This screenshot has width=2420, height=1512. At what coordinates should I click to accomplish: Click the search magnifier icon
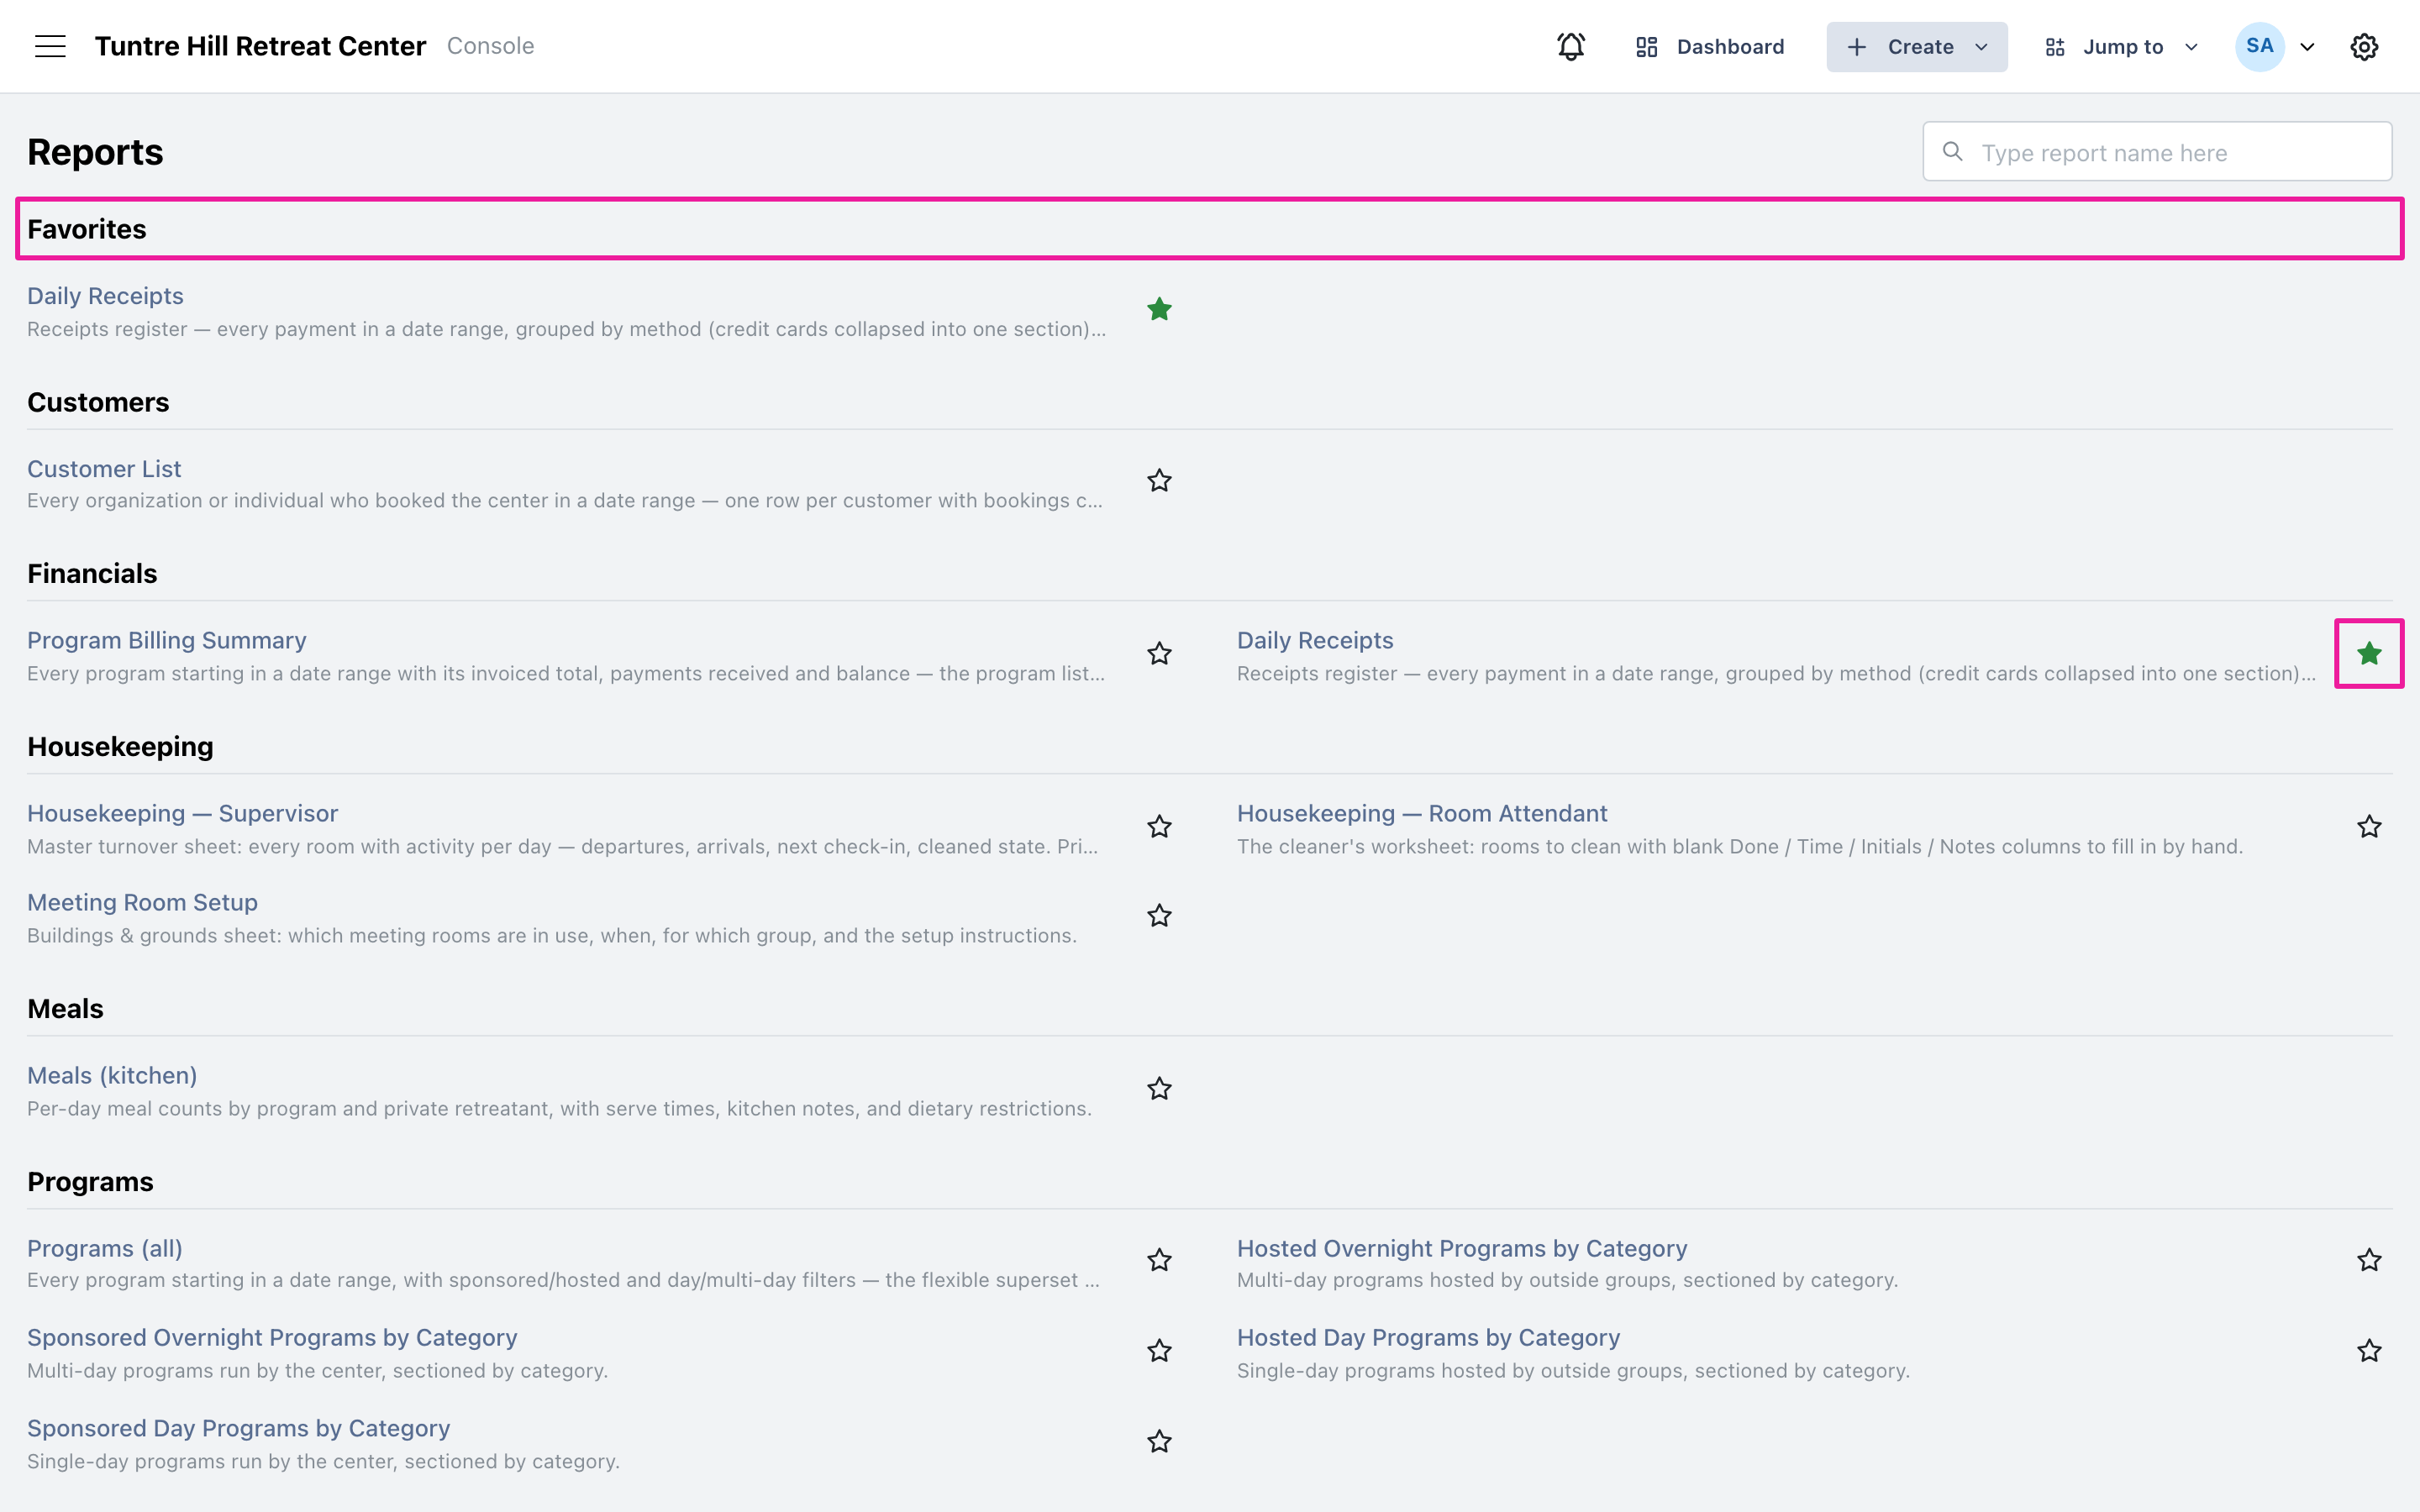pos(1952,152)
